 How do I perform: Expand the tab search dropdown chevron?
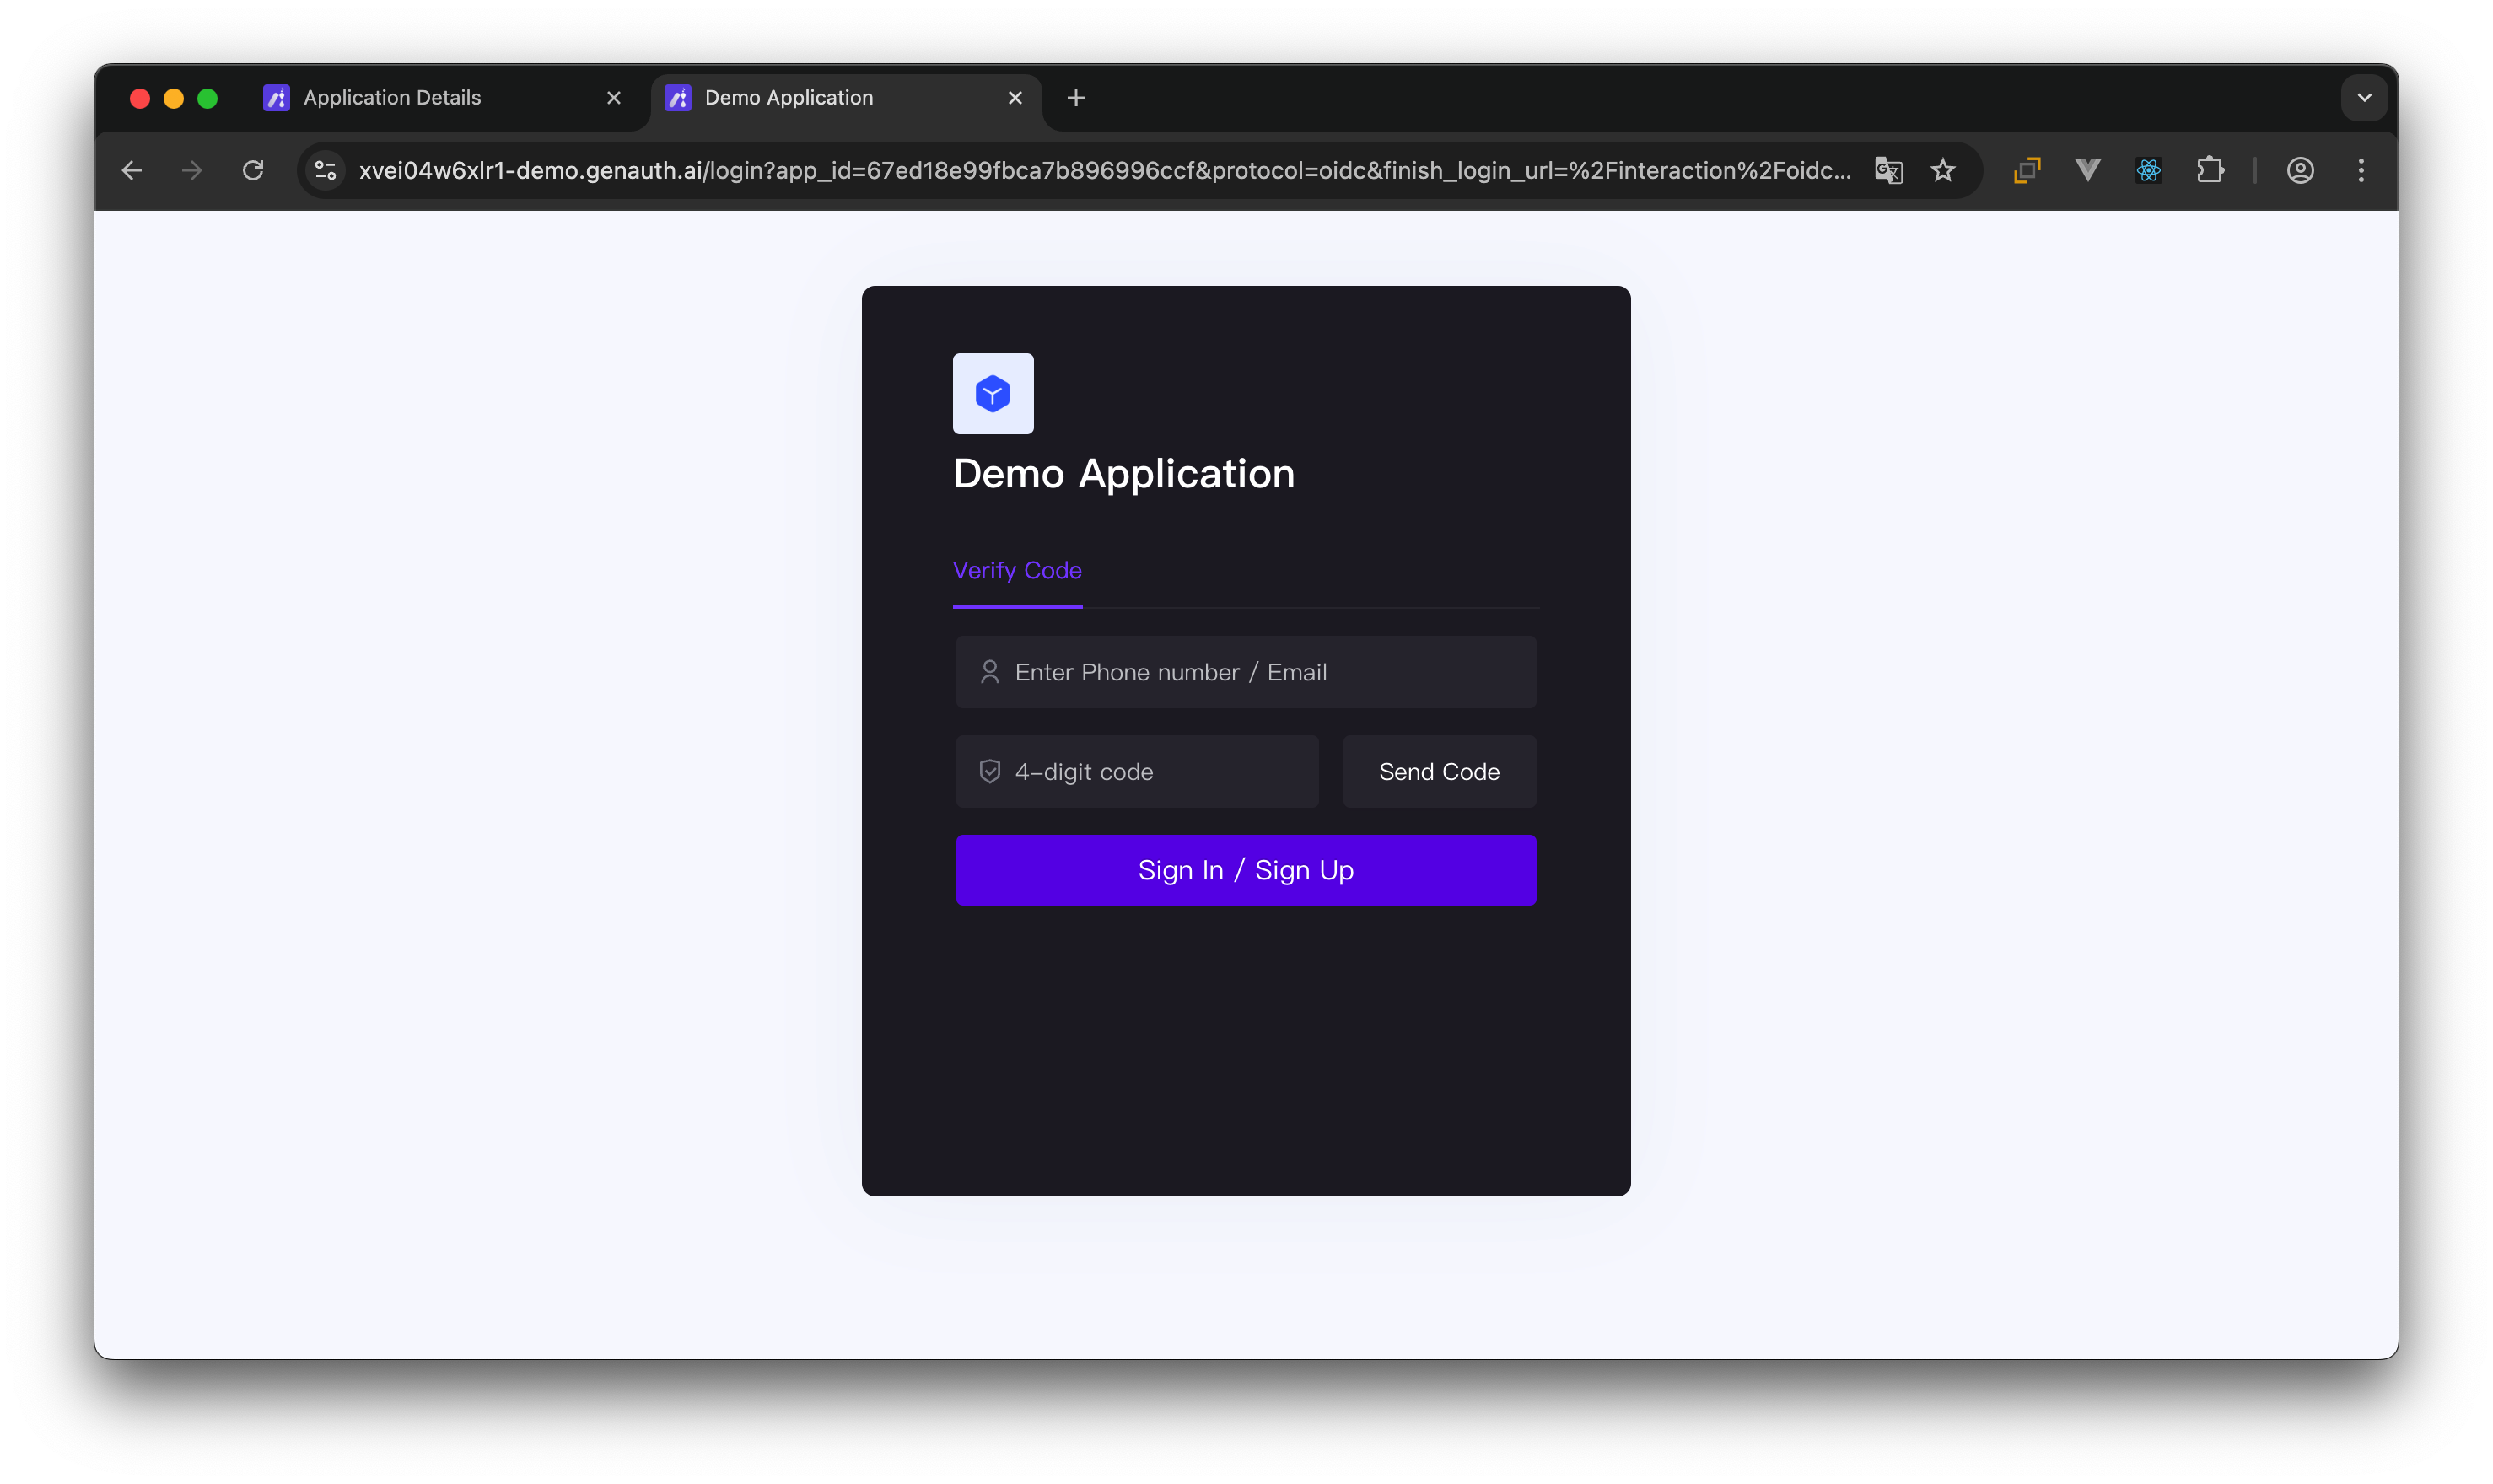pos(2364,98)
